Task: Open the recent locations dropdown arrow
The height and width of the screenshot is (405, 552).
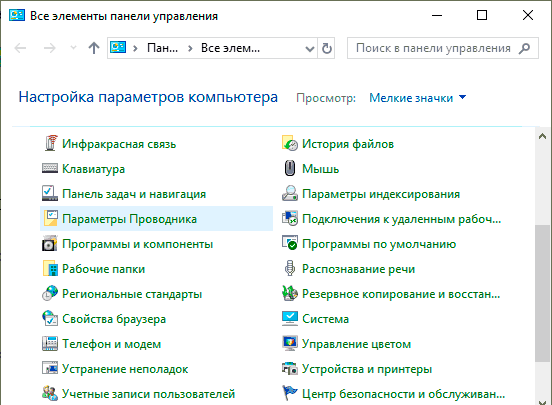Action: (73, 48)
